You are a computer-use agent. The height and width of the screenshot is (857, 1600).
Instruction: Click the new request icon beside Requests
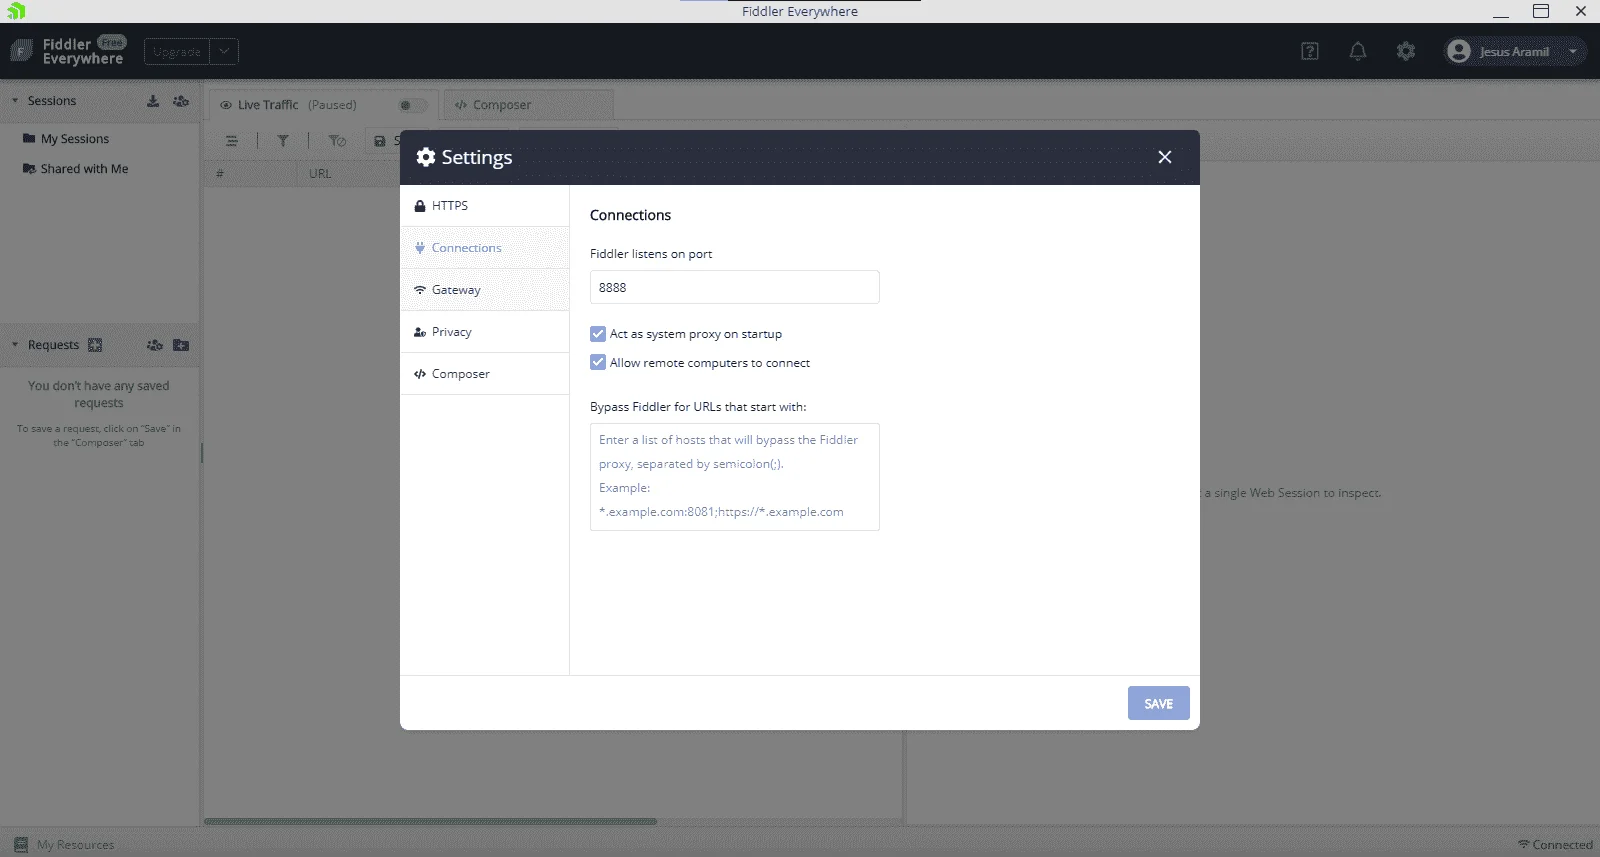[95, 345]
